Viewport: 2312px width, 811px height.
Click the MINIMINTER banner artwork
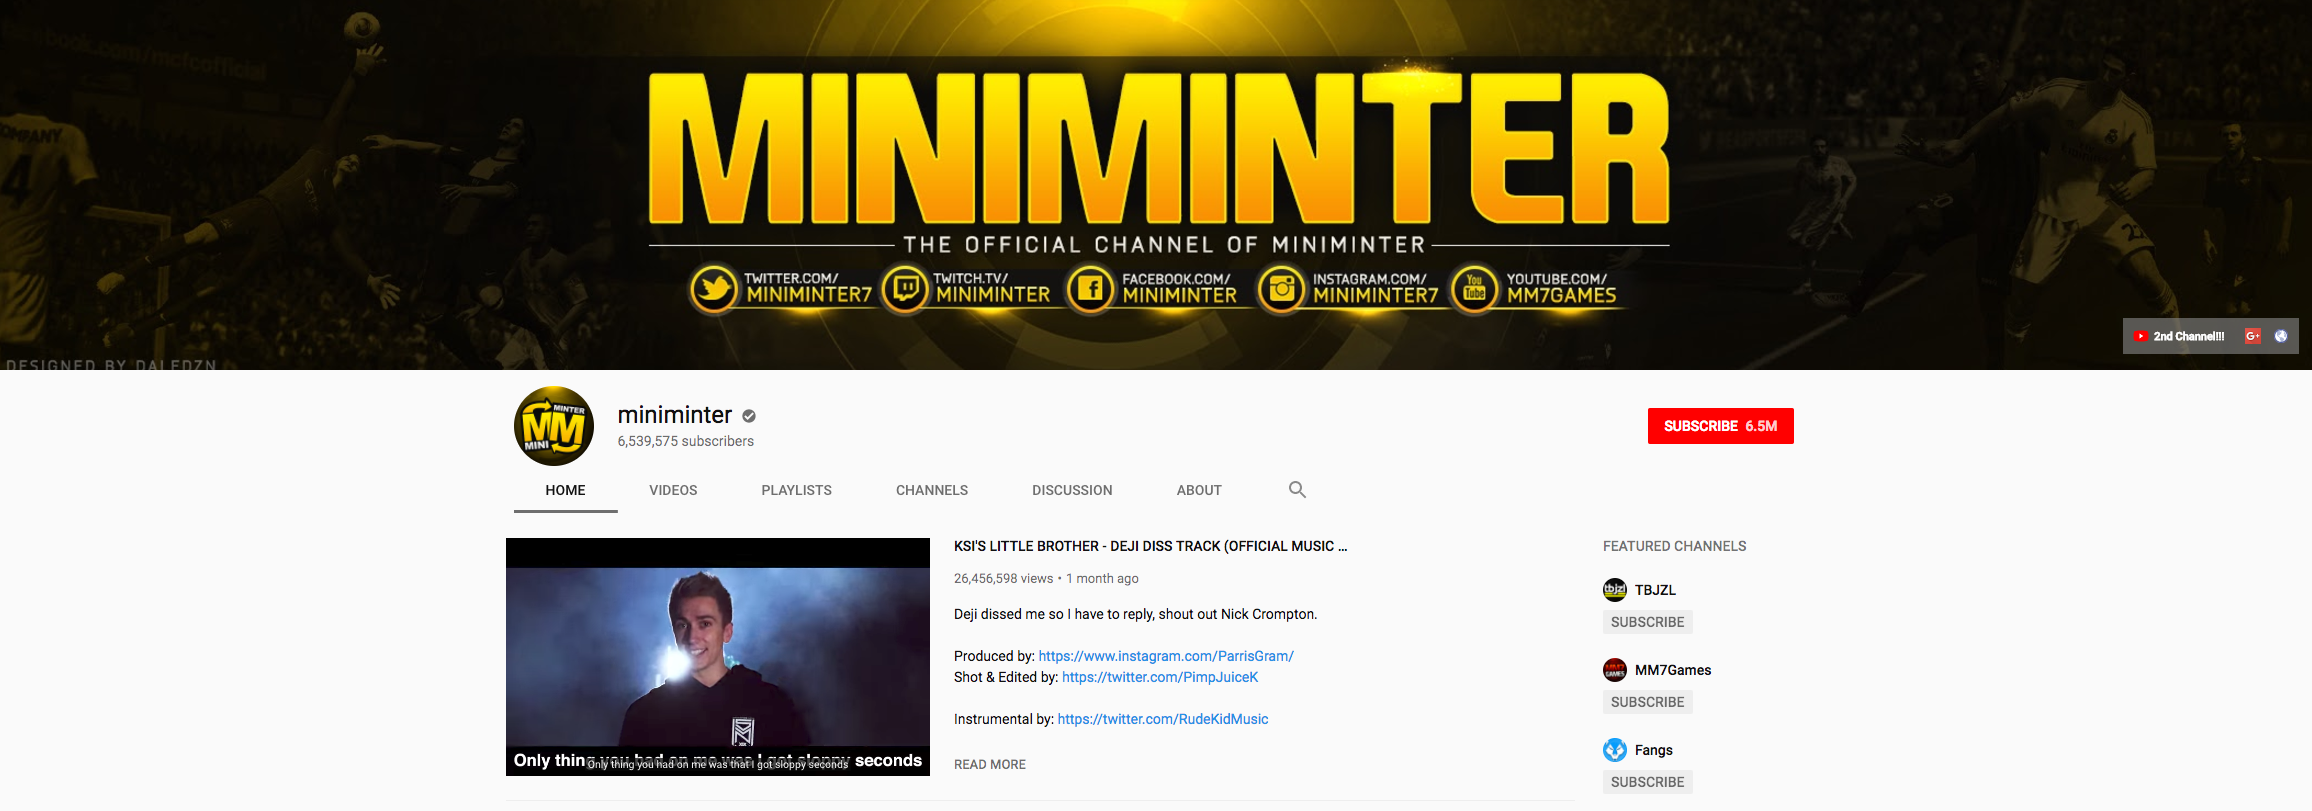1156,185
